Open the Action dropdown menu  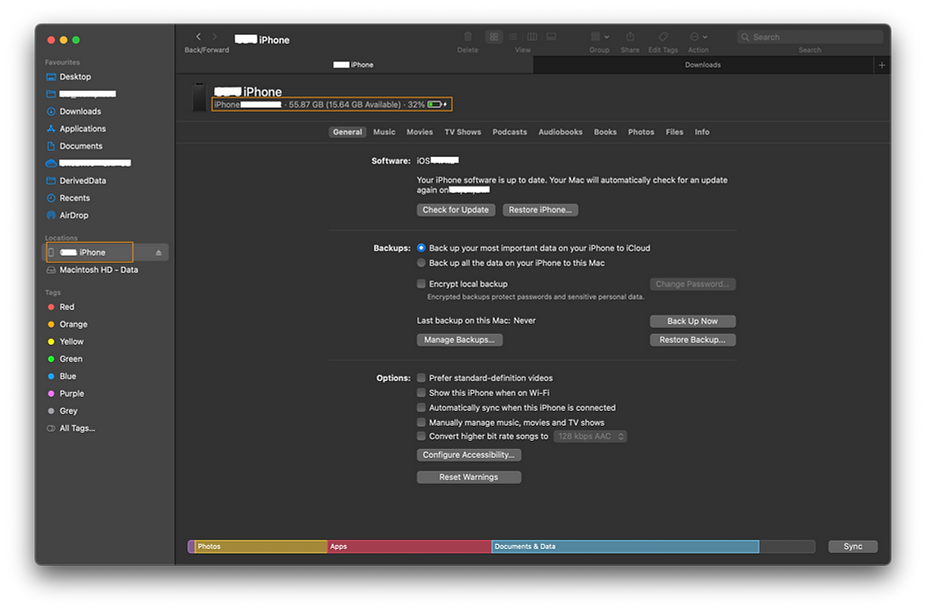click(697, 36)
